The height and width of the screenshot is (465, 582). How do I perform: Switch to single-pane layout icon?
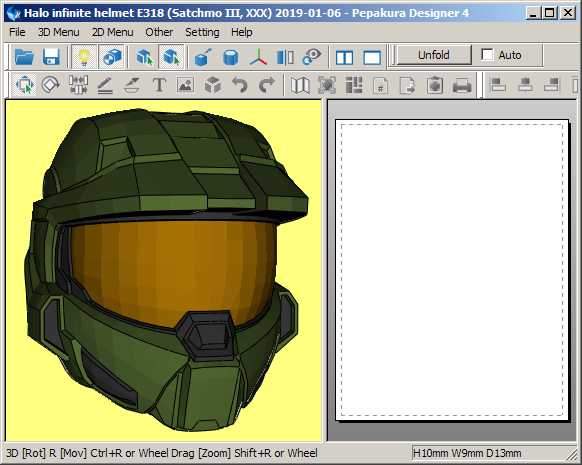(x=372, y=58)
